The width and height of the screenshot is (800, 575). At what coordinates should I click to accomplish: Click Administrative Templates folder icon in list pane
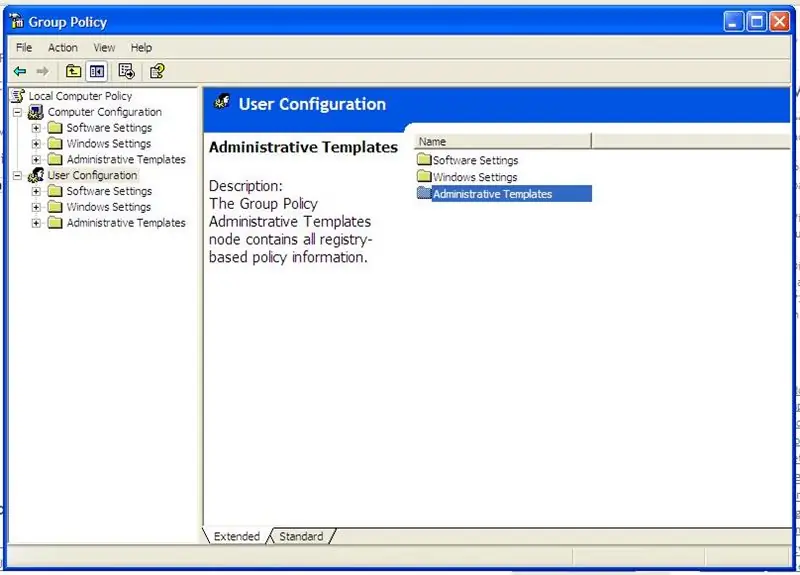(x=423, y=193)
